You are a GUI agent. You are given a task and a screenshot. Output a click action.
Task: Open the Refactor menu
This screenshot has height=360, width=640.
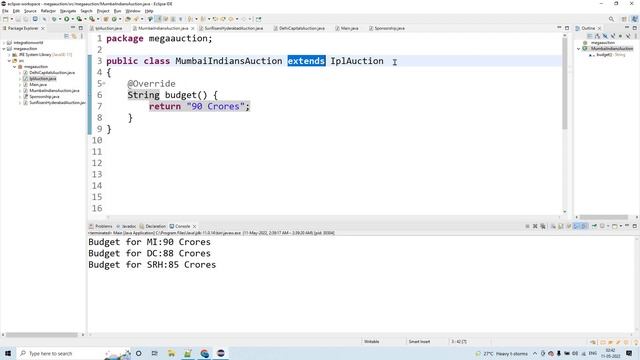coord(48,11)
